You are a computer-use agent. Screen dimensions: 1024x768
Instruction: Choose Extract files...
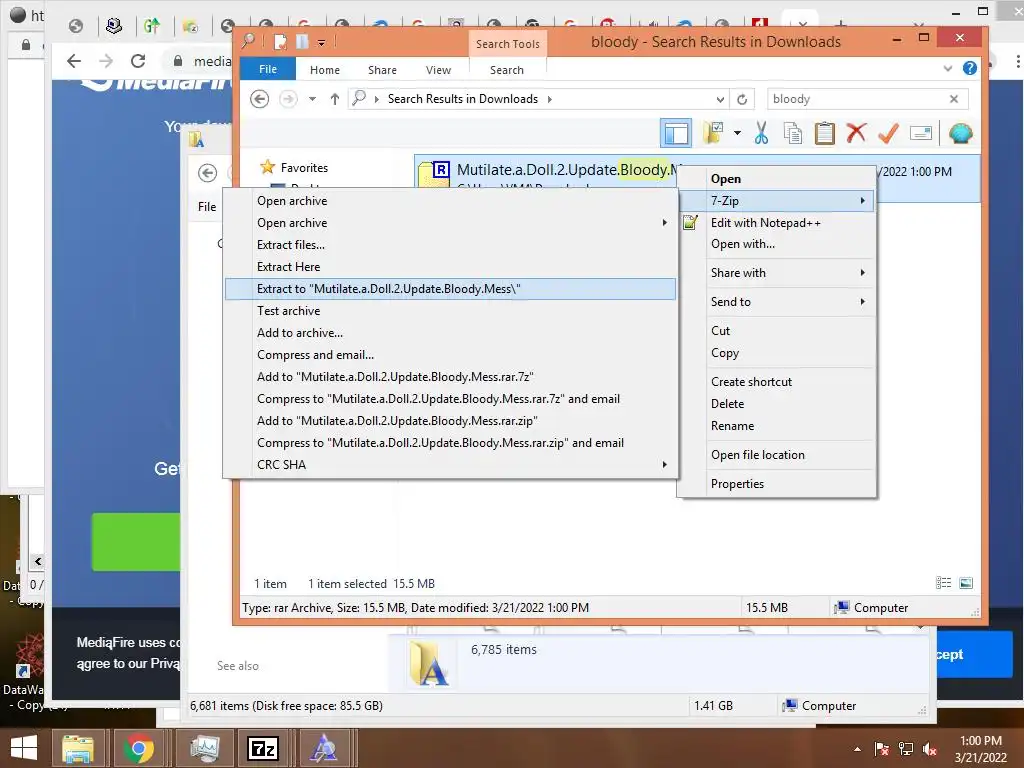coord(450,245)
